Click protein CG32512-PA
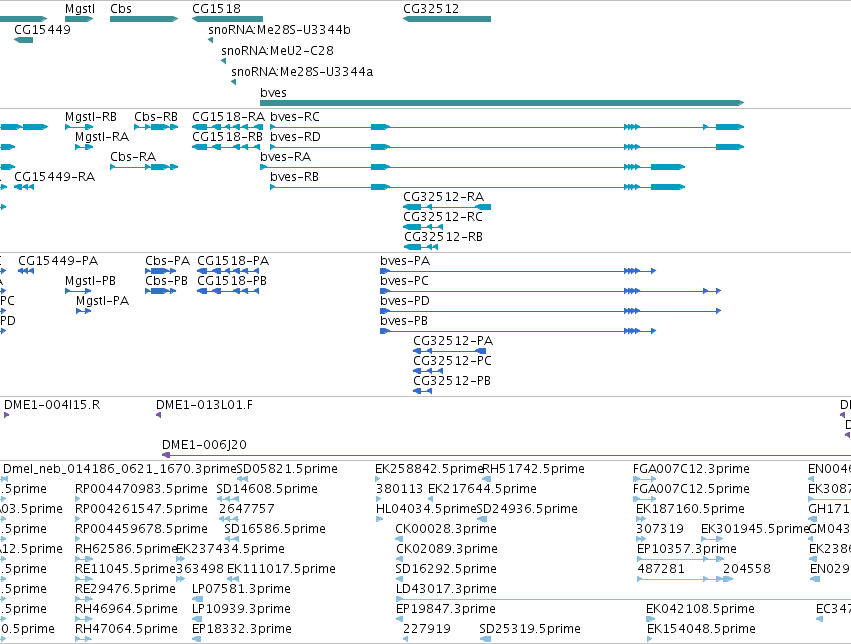This screenshot has width=851, height=644. click(449, 351)
